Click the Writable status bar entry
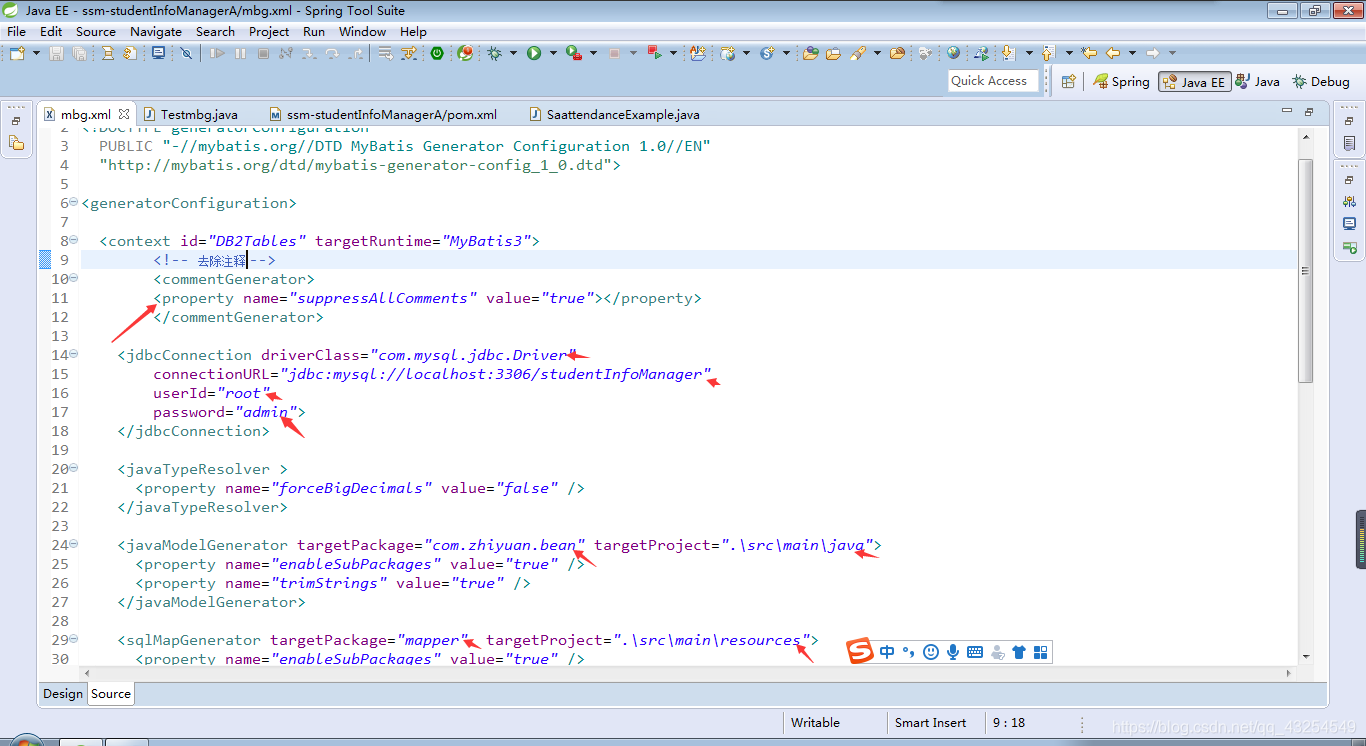 (x=815, y=722)
